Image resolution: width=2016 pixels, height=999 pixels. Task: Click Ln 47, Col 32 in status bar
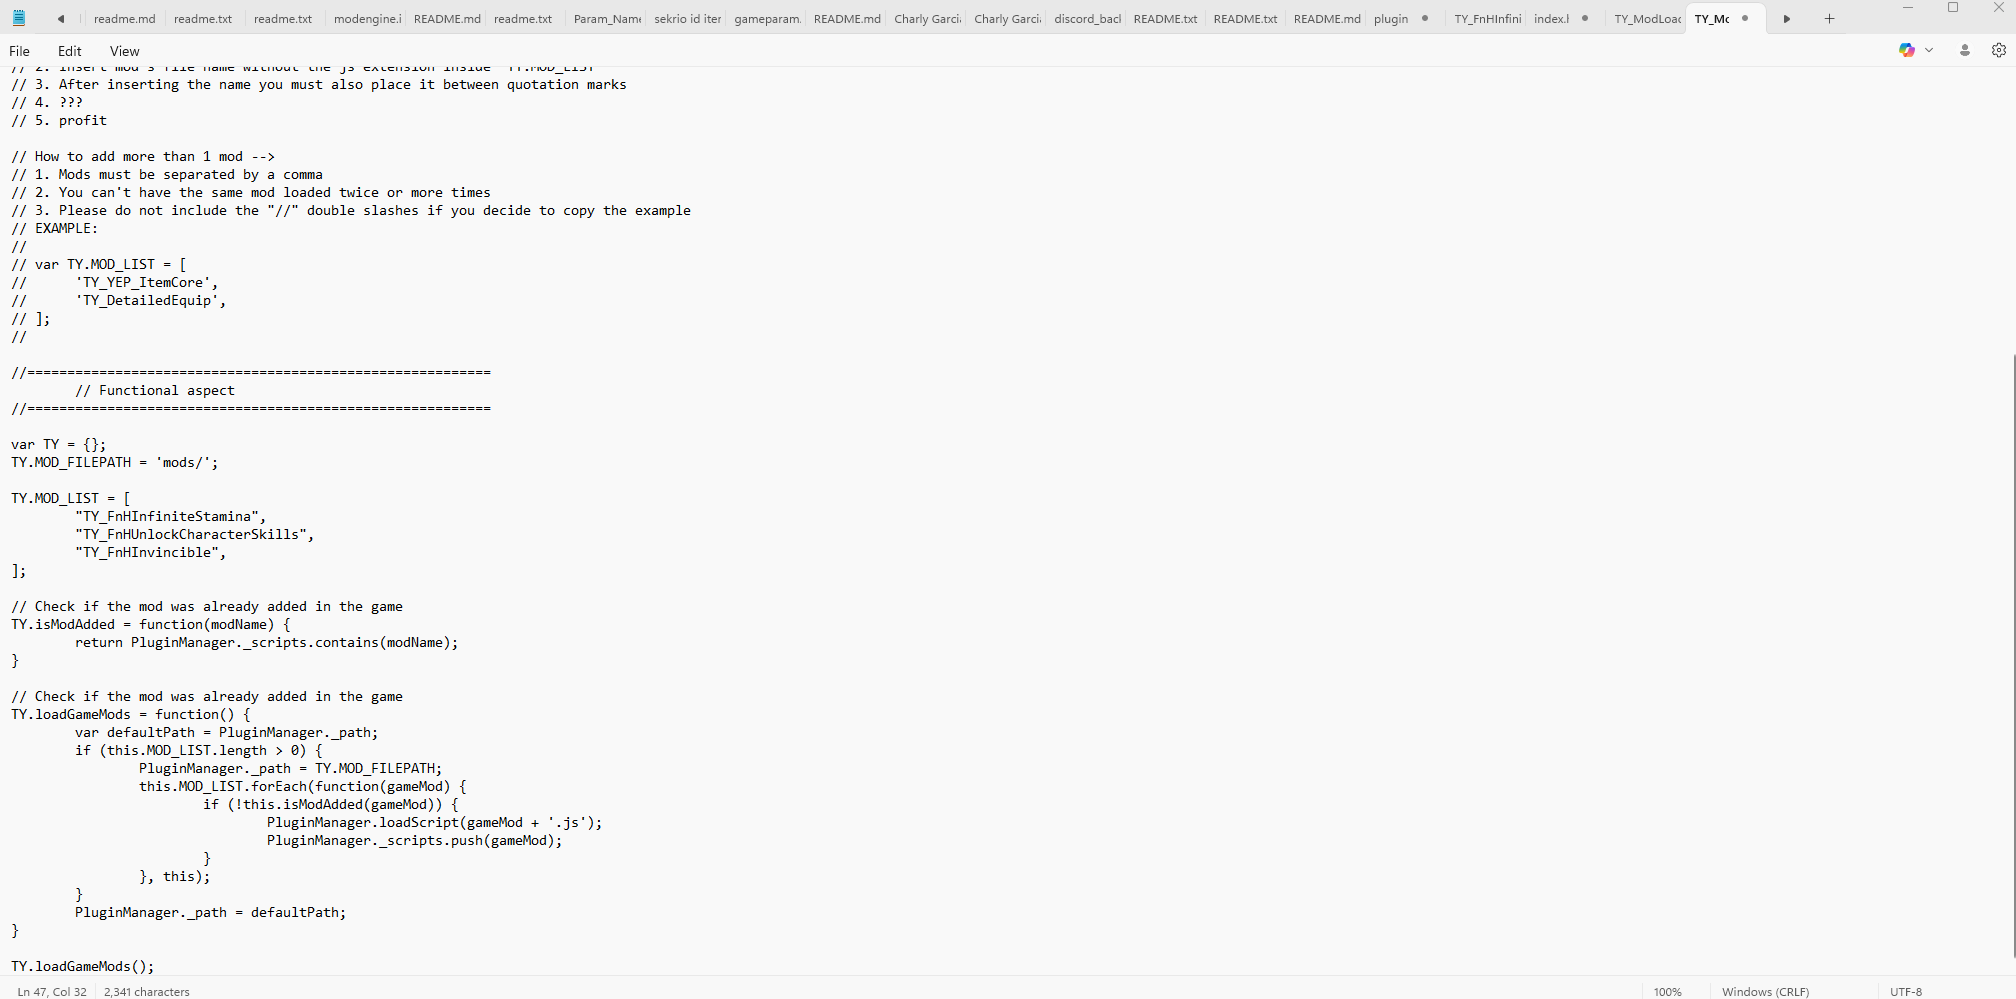(52, 992)
